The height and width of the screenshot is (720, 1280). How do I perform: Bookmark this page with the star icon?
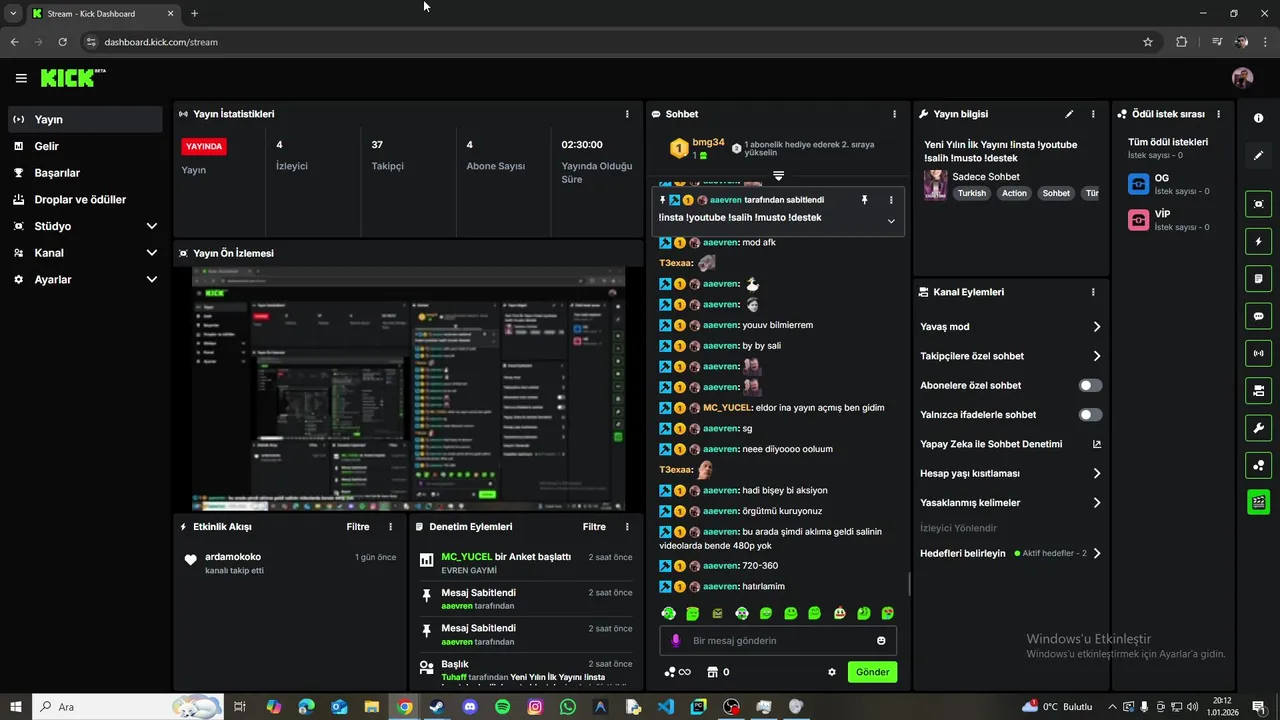pos(1148,42)
